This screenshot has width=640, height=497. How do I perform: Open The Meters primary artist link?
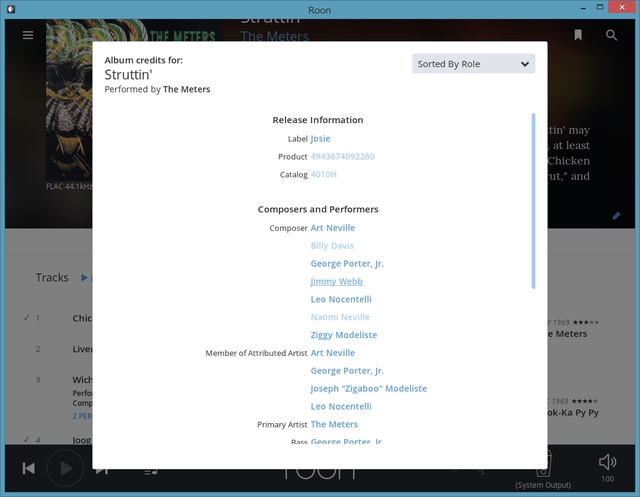click(334, 424)
